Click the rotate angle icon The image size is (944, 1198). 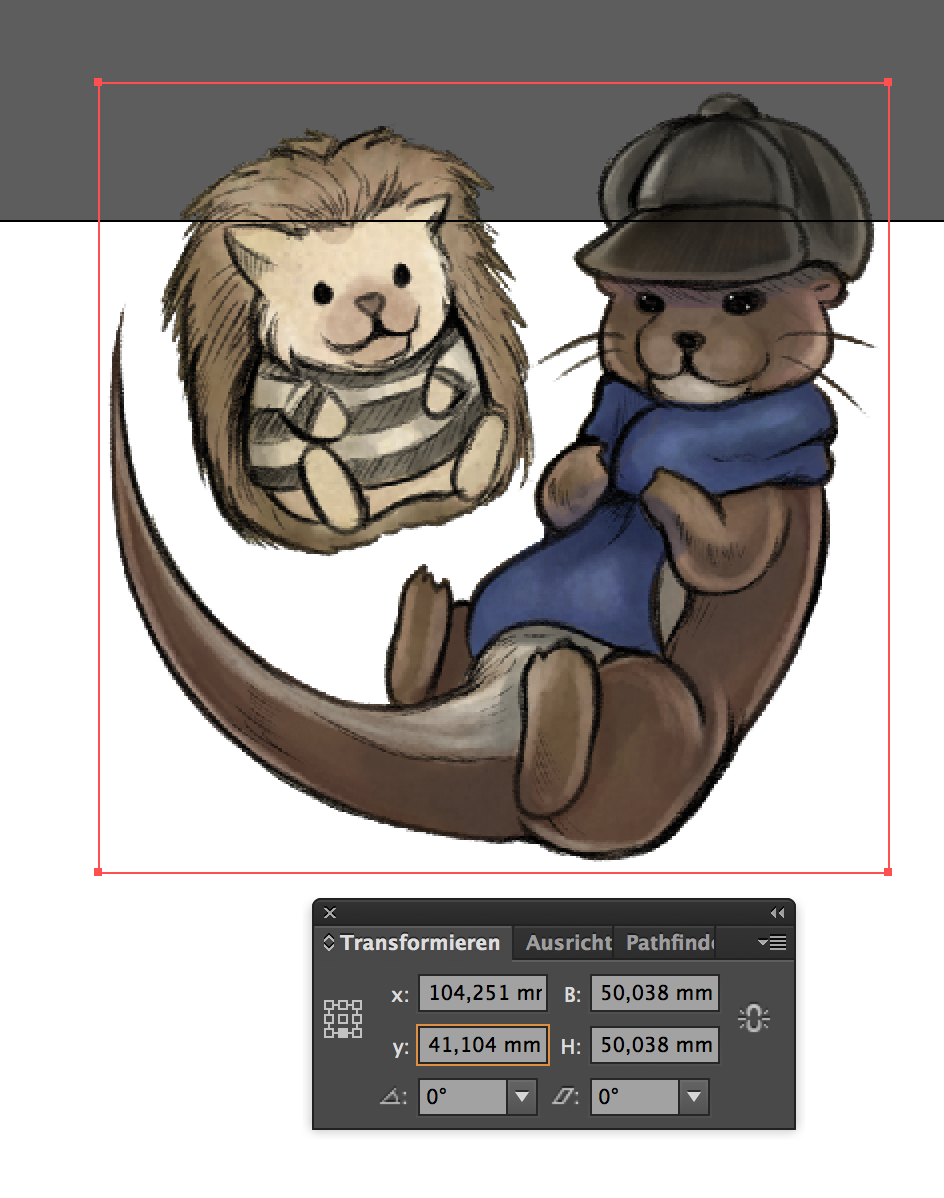pyautogui.click(x=393, y=1097)
